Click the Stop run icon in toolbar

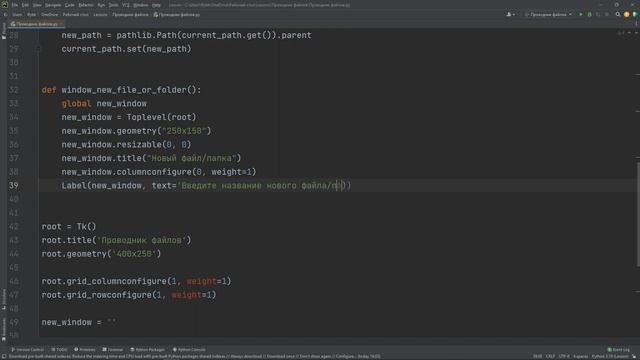(x=607, y=15)
